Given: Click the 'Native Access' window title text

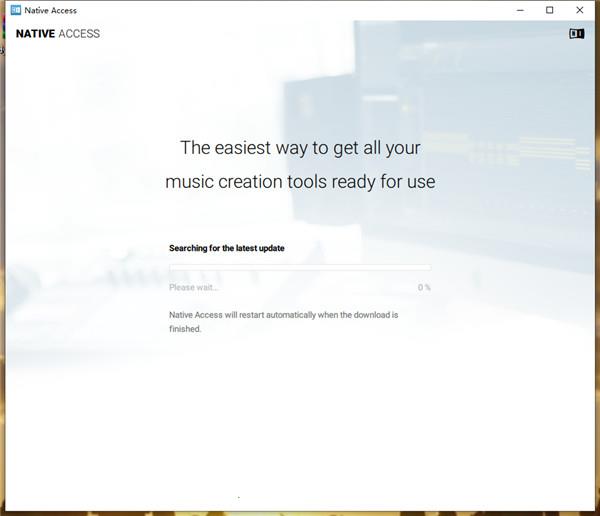Looking at the screenshot, I should (51, 11).
